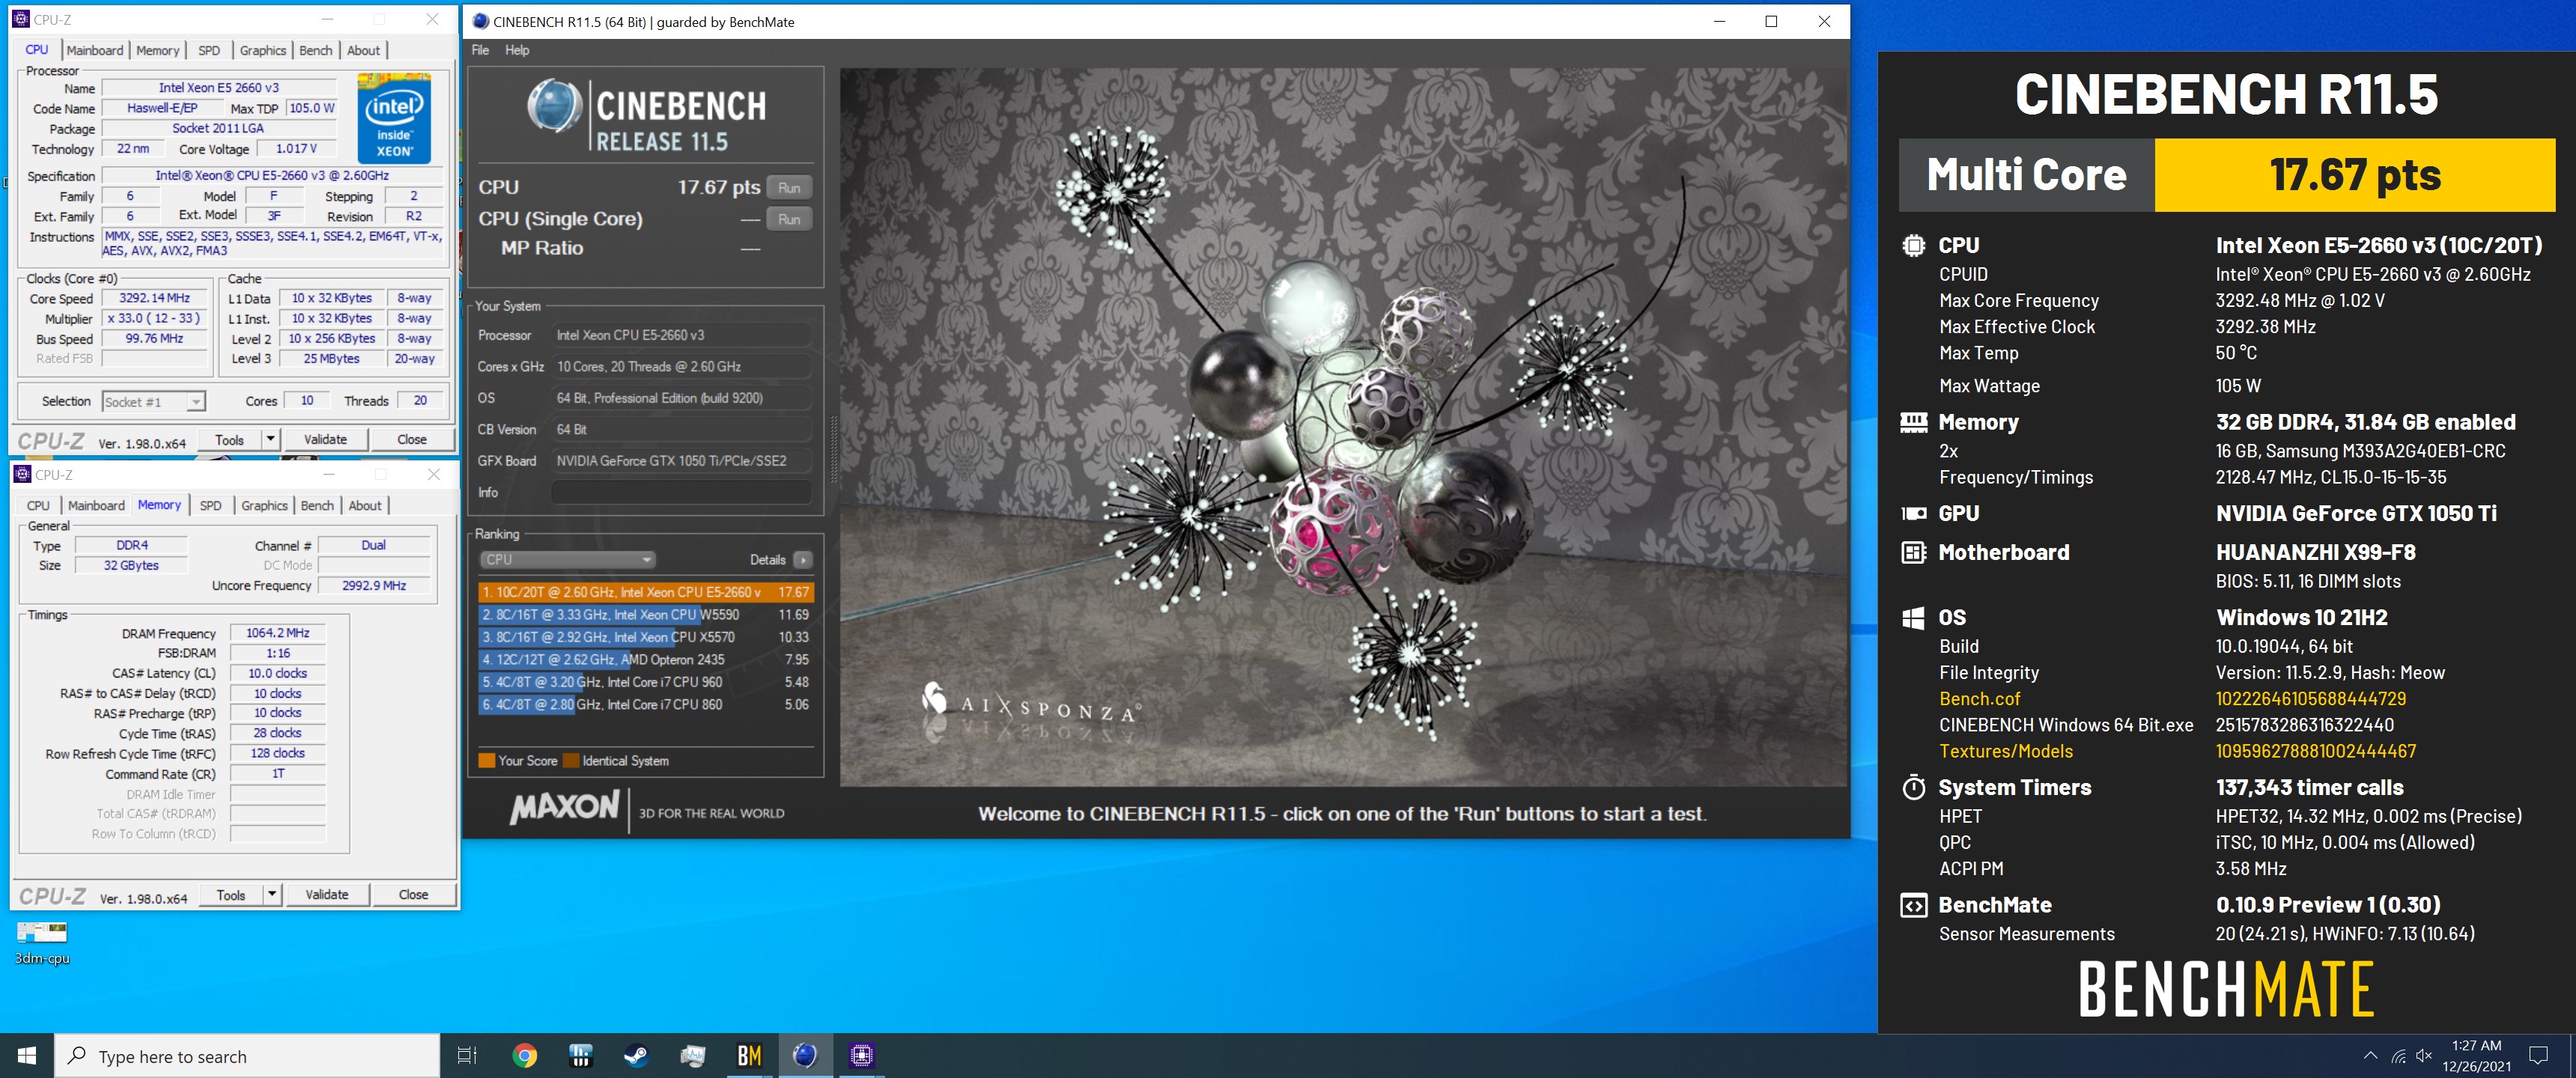The width and height of the screenshot is (2576, 1078).
Task: Switch to SPD tab in top CPU-Z
Action: (x=209, y=51)
